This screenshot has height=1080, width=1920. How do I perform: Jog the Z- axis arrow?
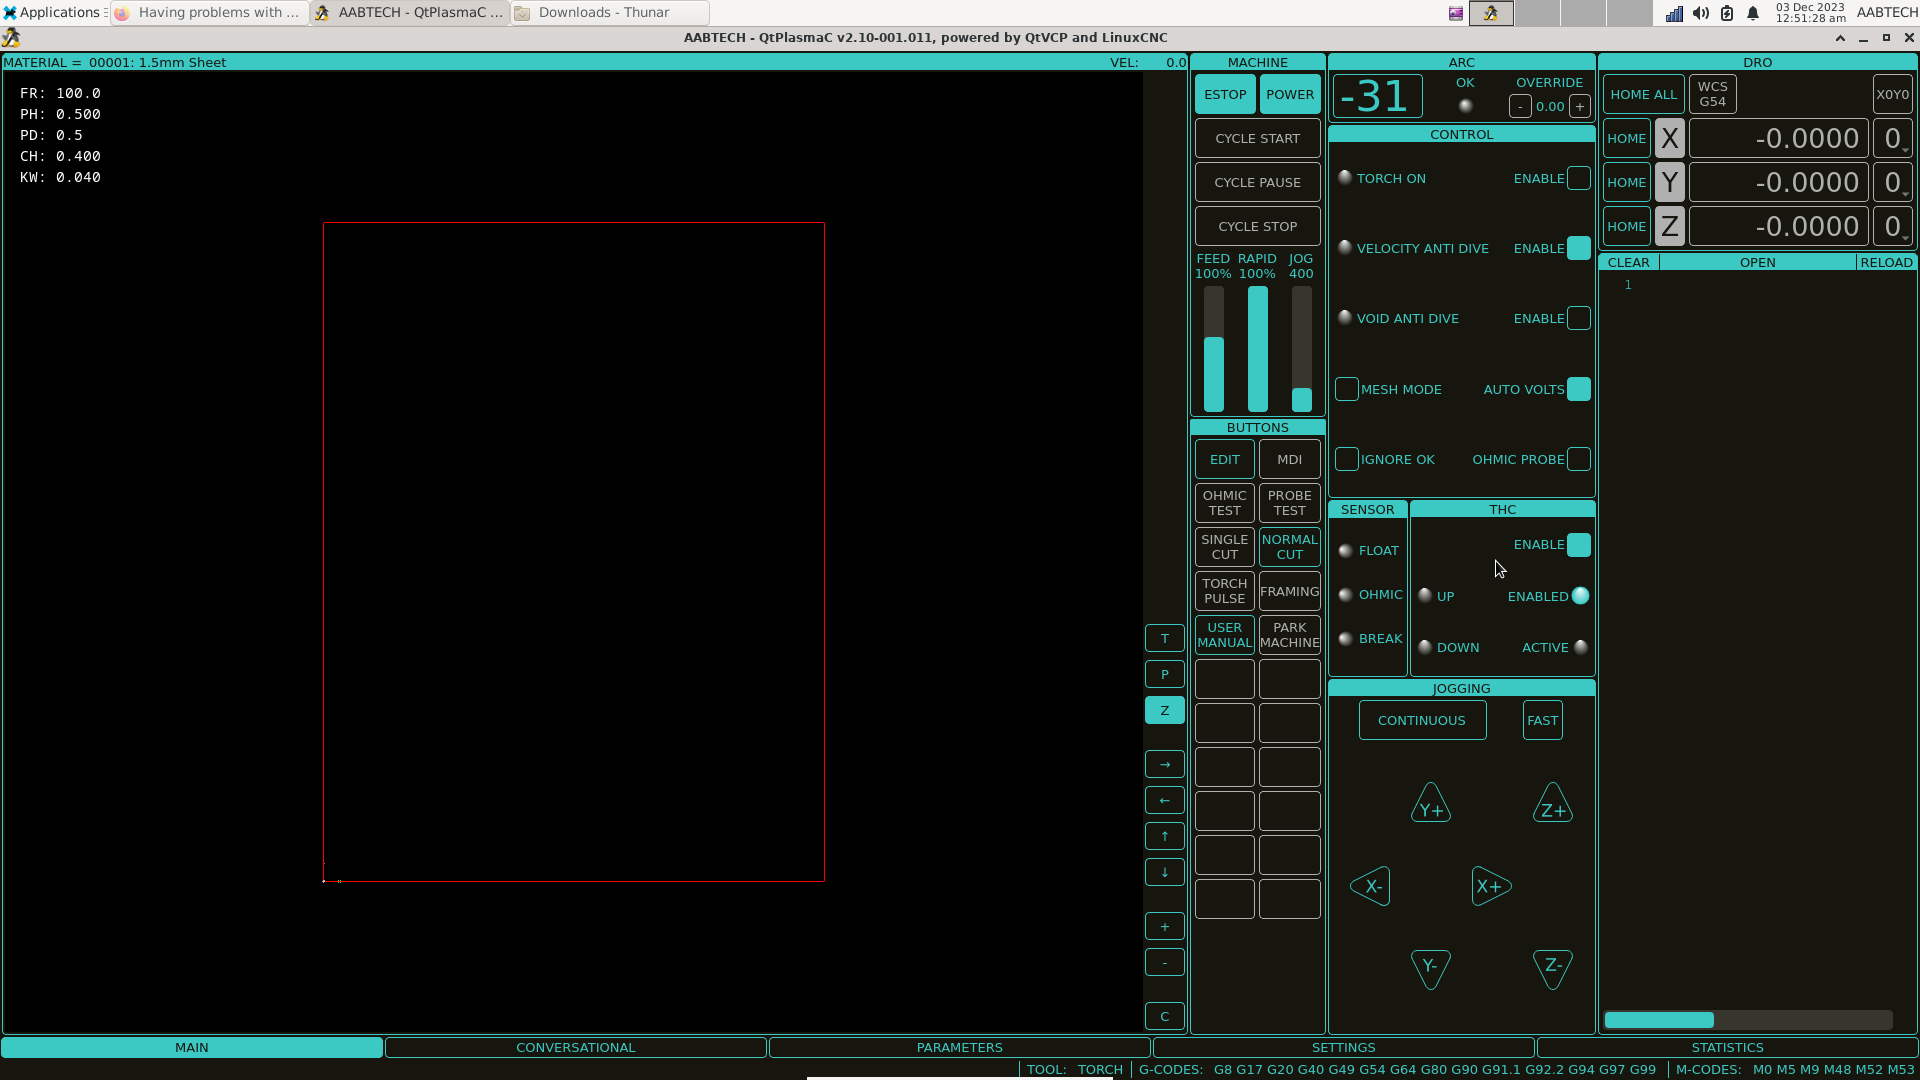tap(1553, 968)
